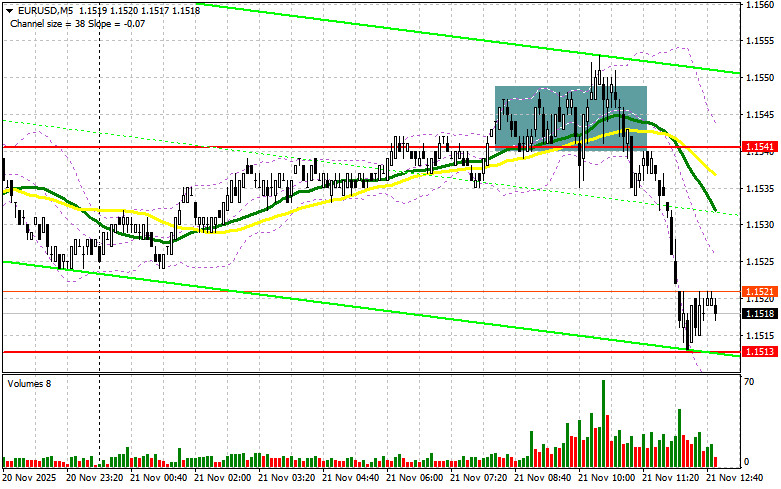Click the '21 Nov 08:40' time axis label
Image resolution: width=781 pixels, height=489 pixels.
click(x=542, y=478)
